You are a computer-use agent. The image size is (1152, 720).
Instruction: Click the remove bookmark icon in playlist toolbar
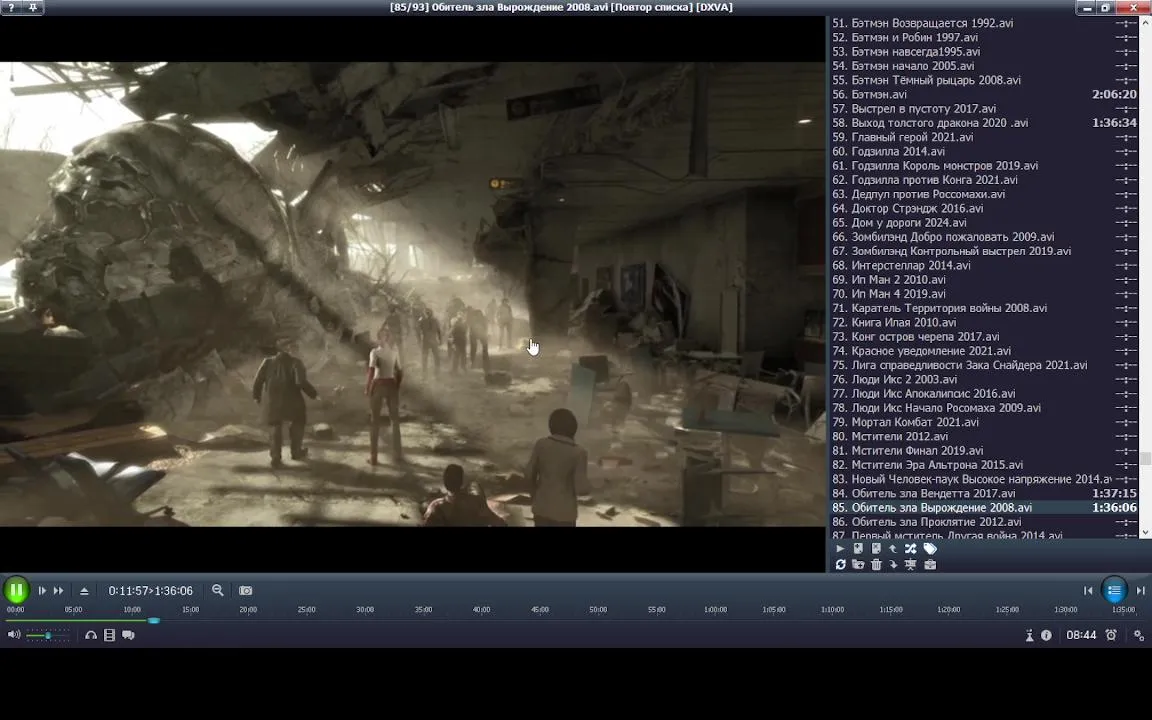click(x=876, y=548)
